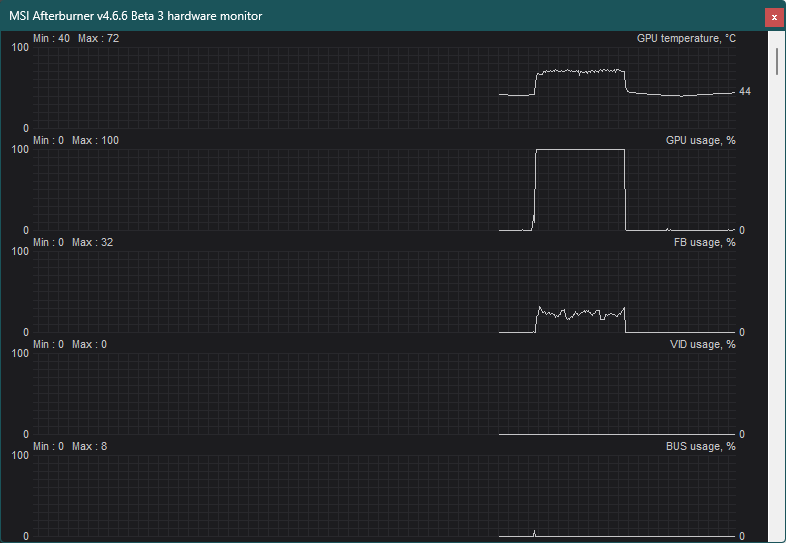Screen dimensions: 786x543
Task: Click the BUS usage graph title
Action: tap(700, 446)
